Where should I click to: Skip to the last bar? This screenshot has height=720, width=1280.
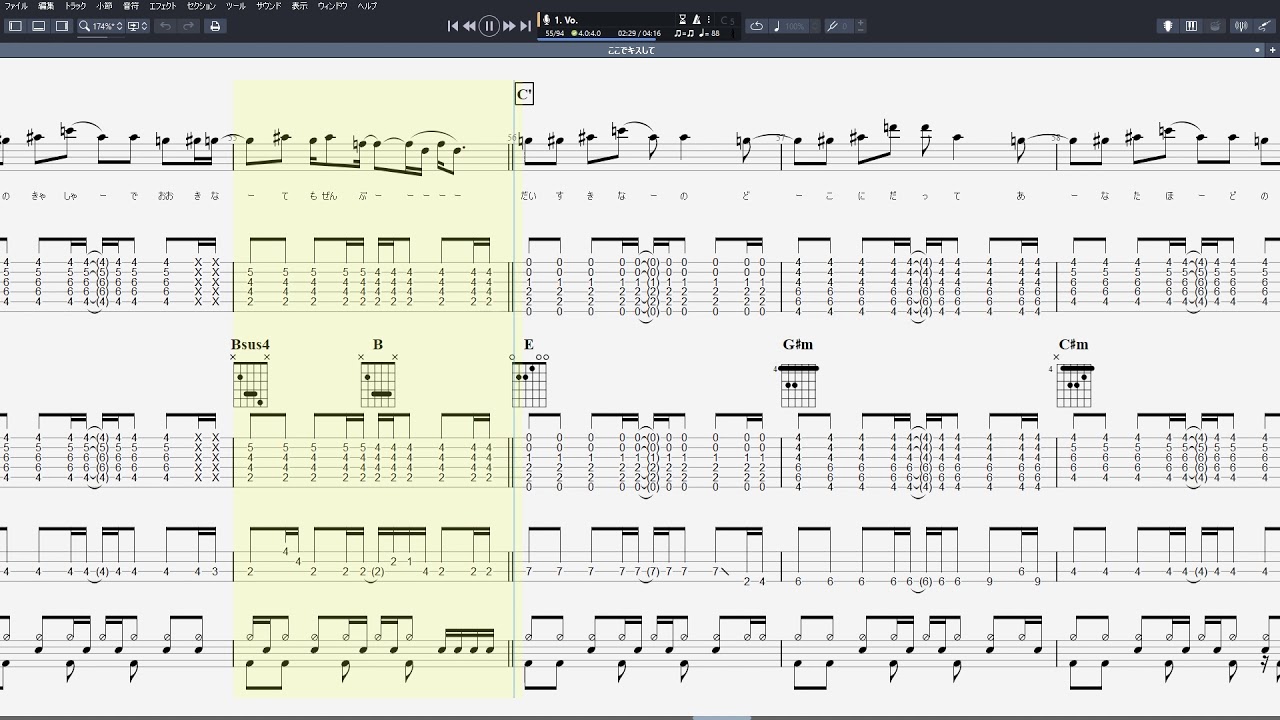point(526,26)
